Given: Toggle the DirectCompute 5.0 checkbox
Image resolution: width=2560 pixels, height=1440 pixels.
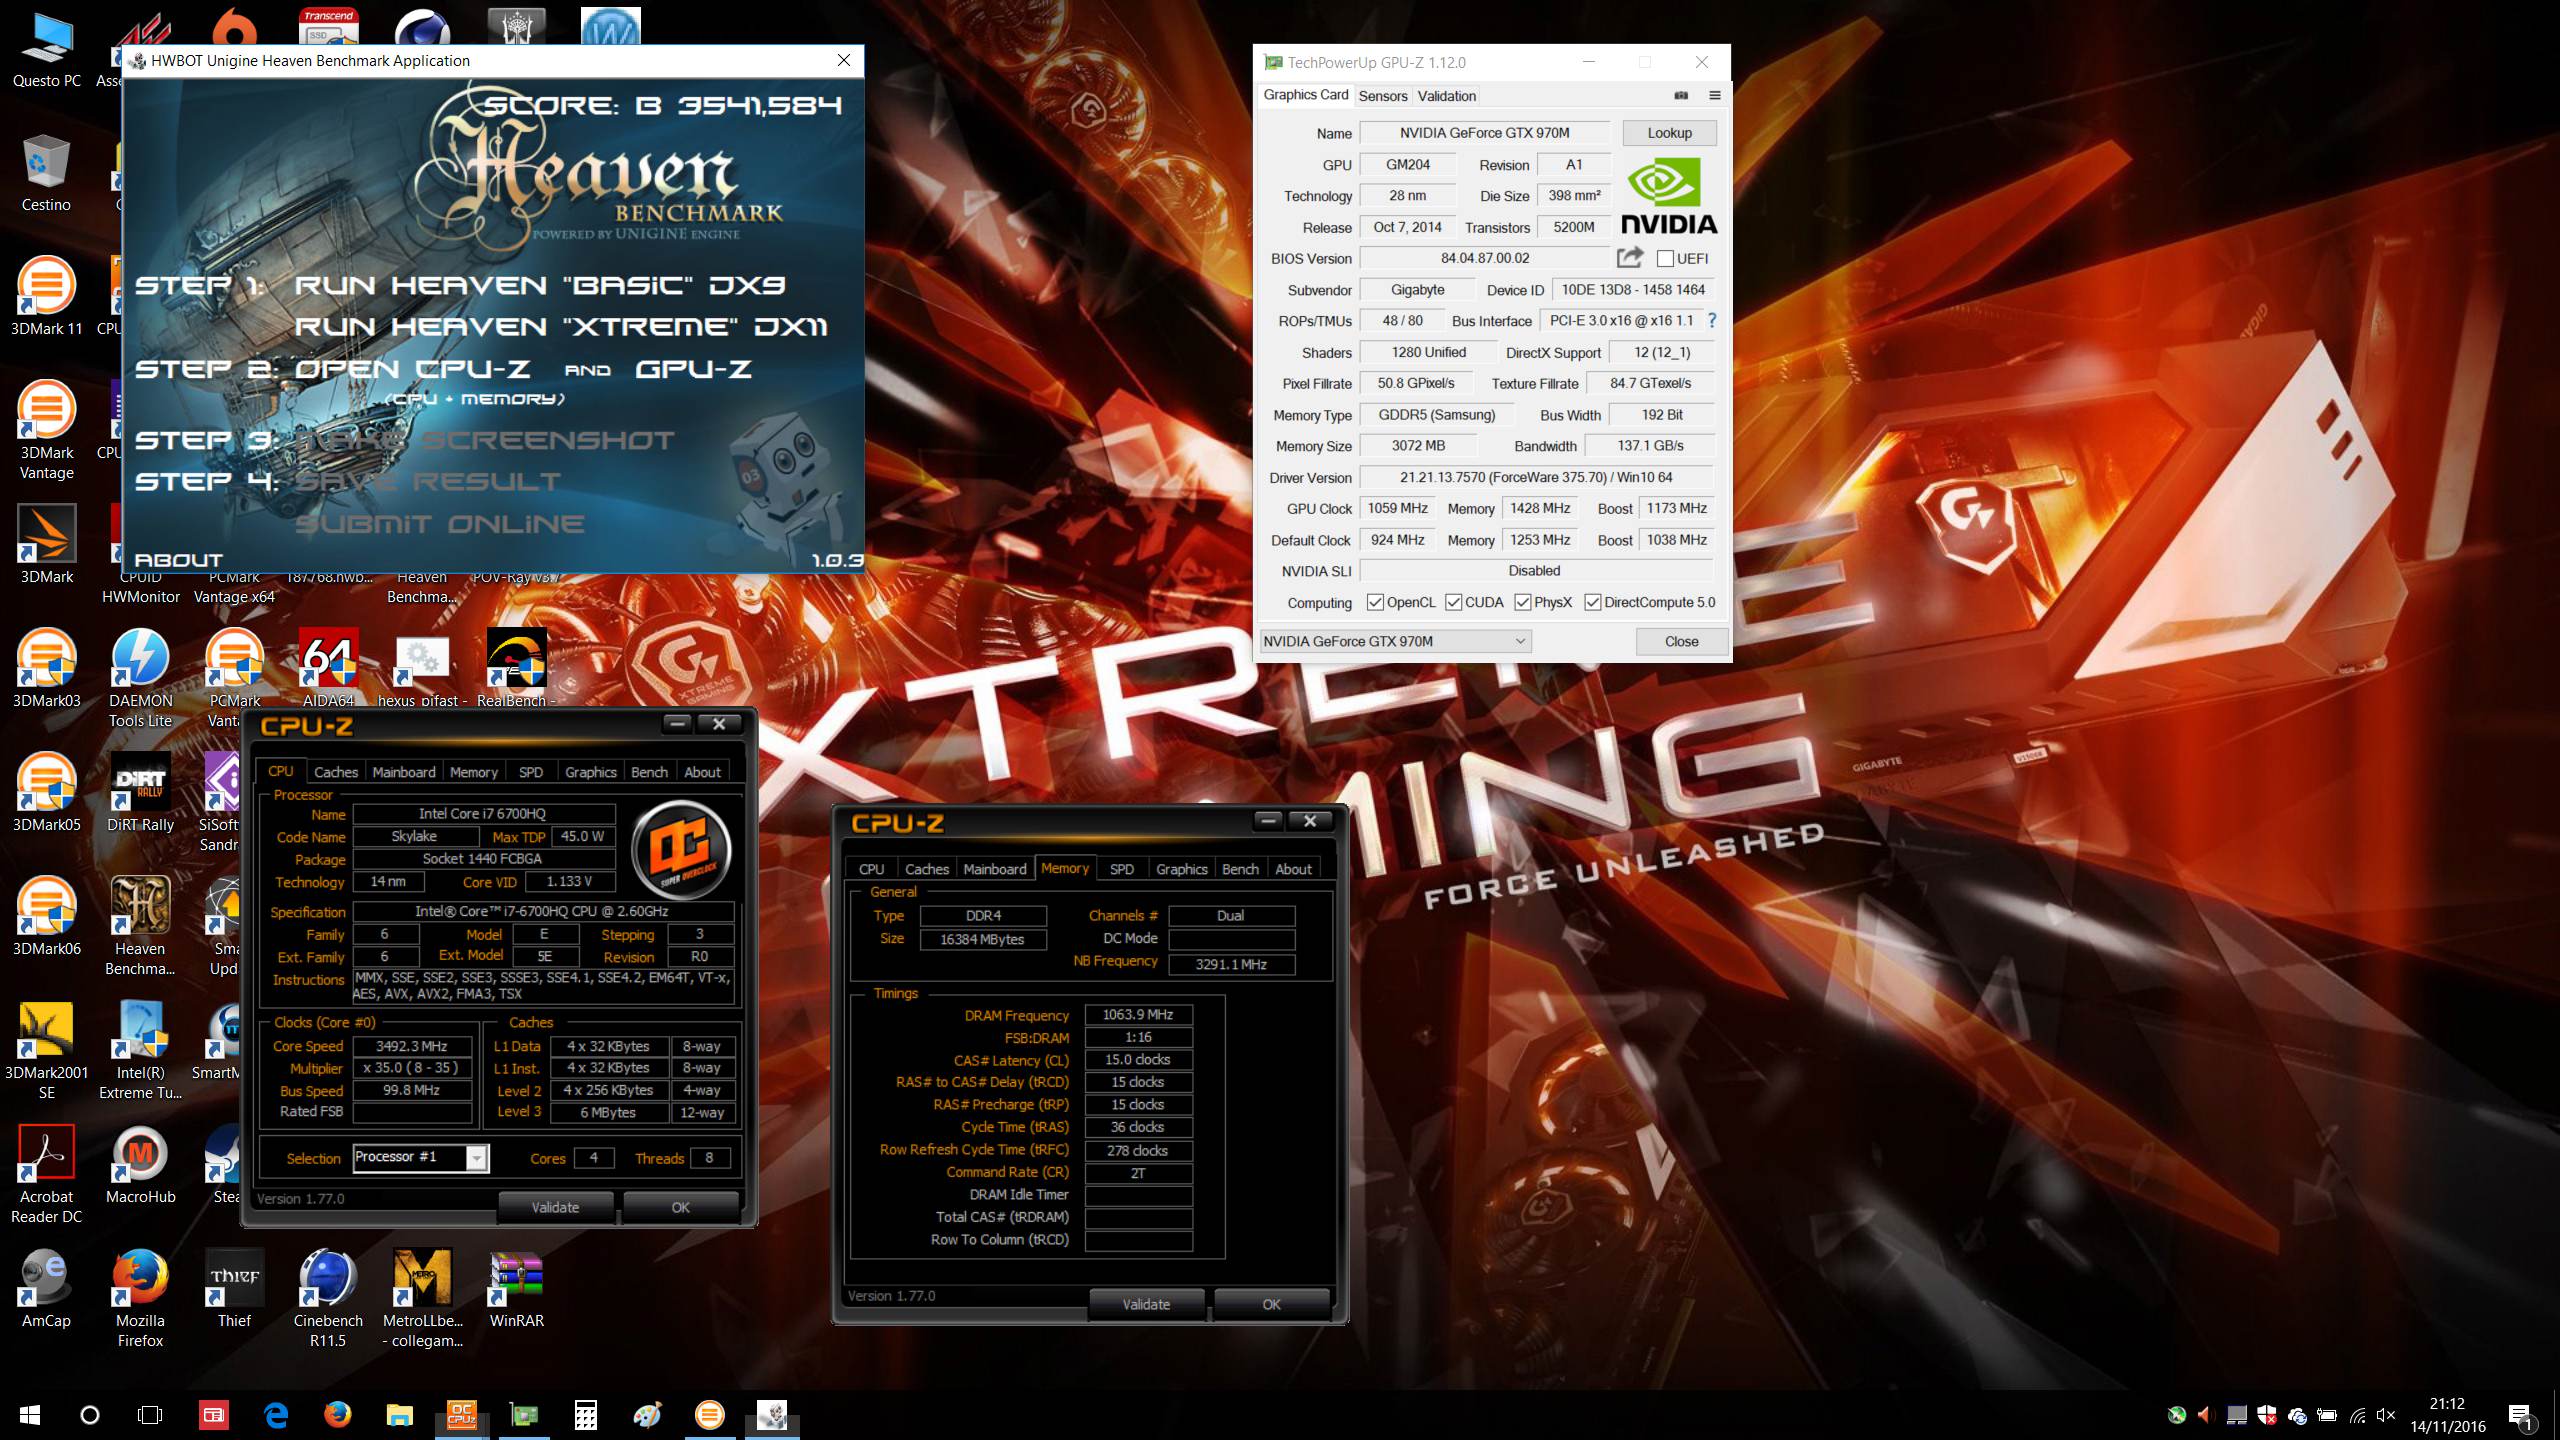Looking at the screenshot, I should tap(1593, 602).
